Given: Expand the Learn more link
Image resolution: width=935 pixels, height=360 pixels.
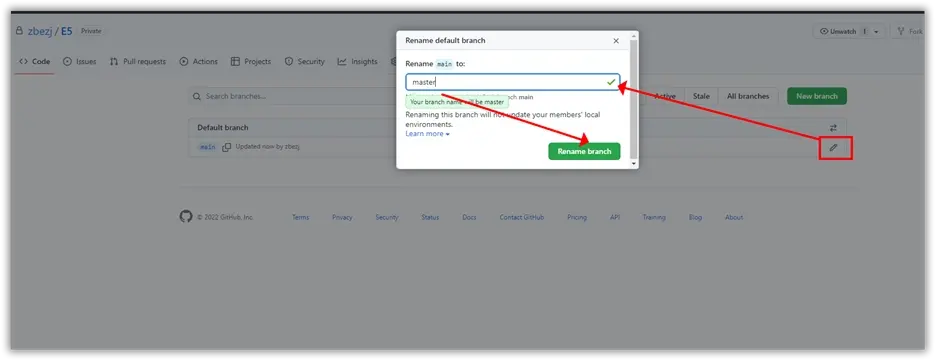Looking at the screenshot, I should click(x=428, y=134).
